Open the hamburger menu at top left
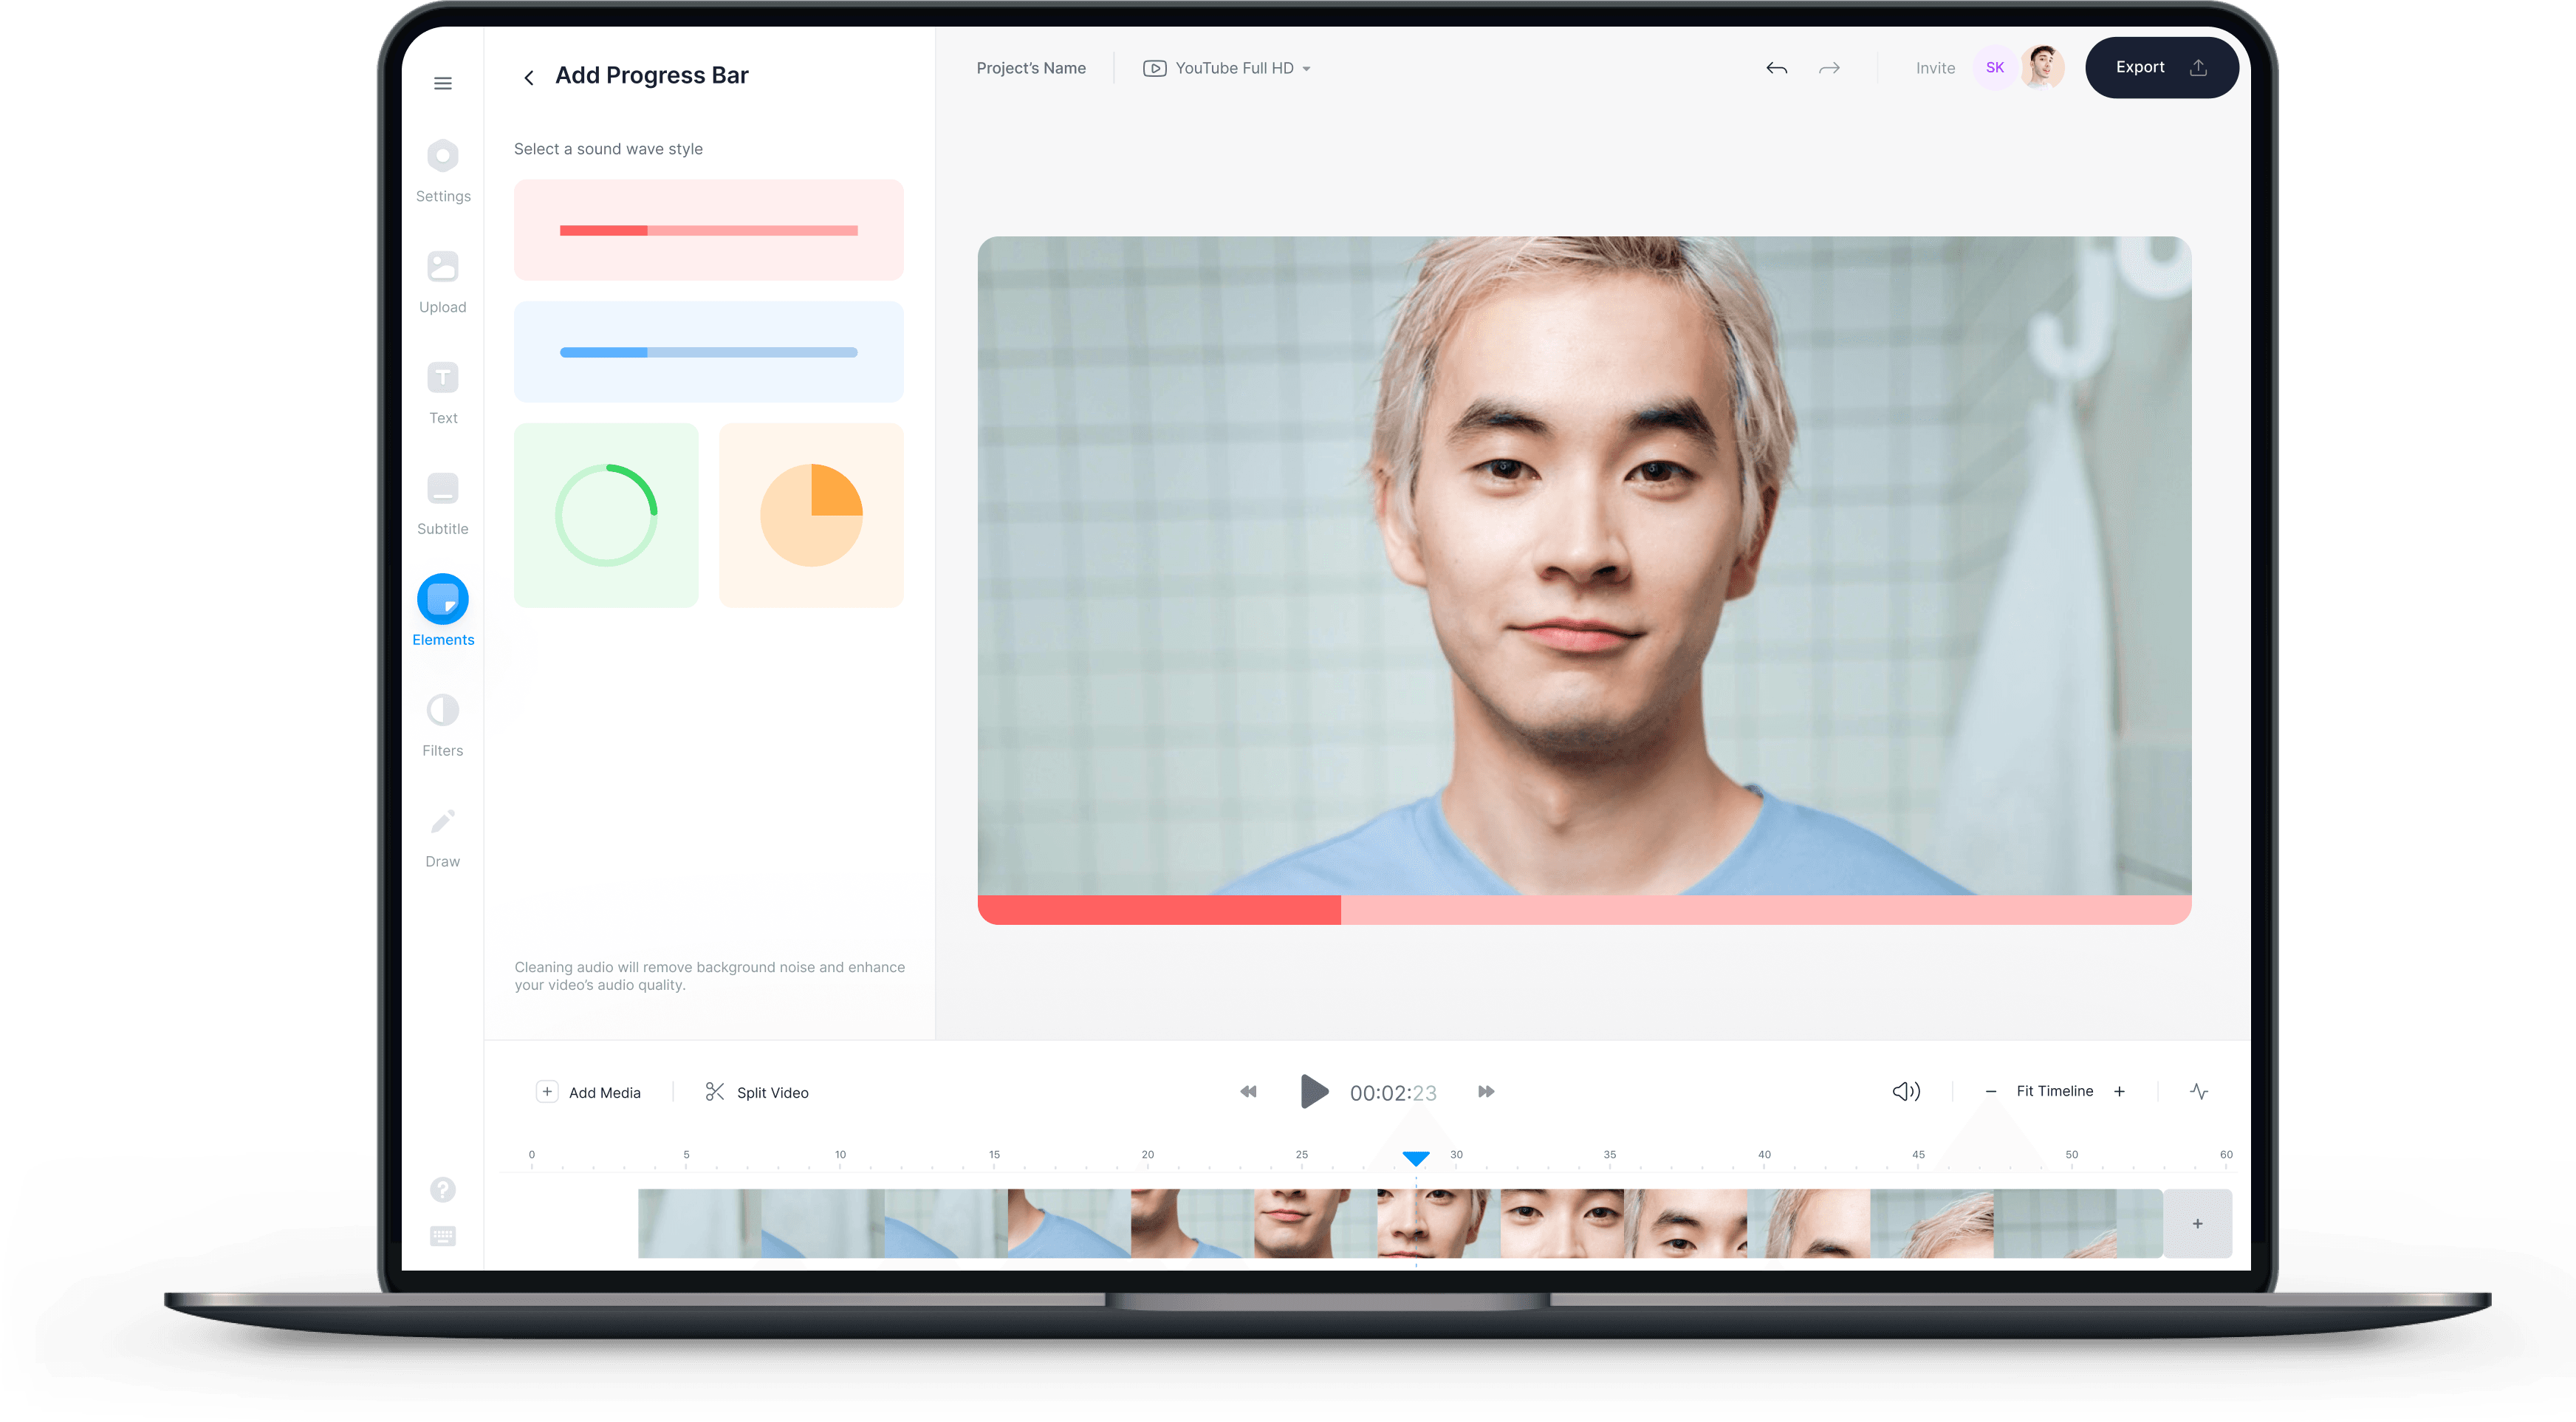 [x=442, y=83]
